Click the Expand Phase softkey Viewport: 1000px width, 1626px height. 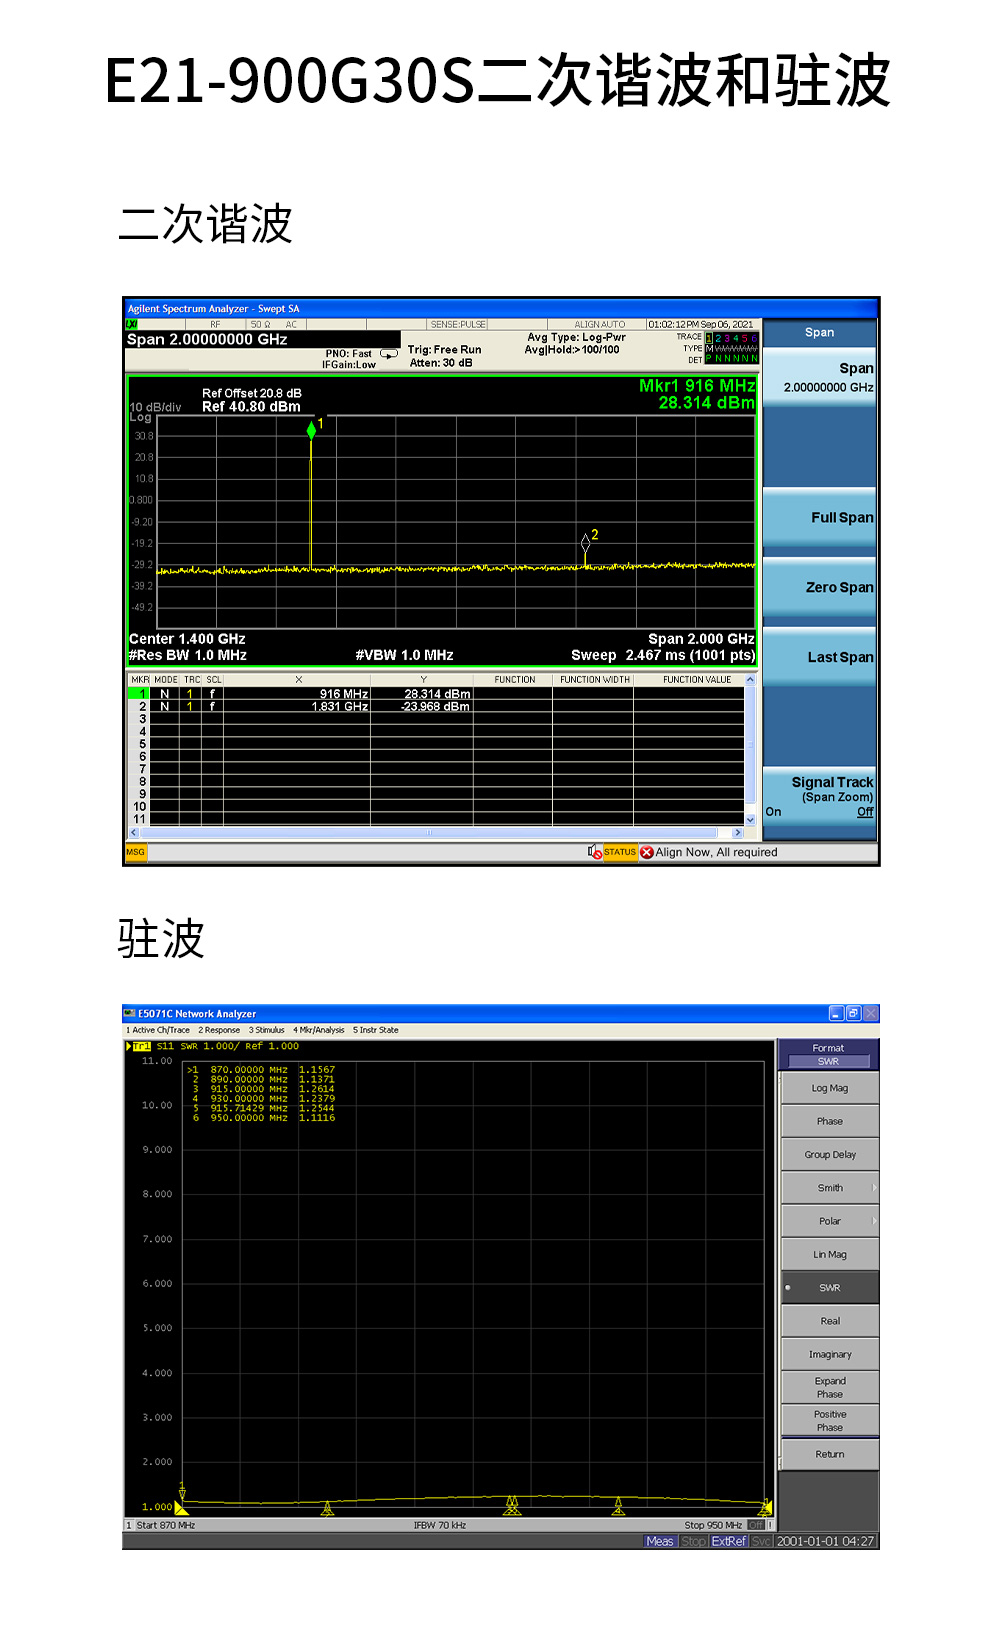[x=829, y=1387]
